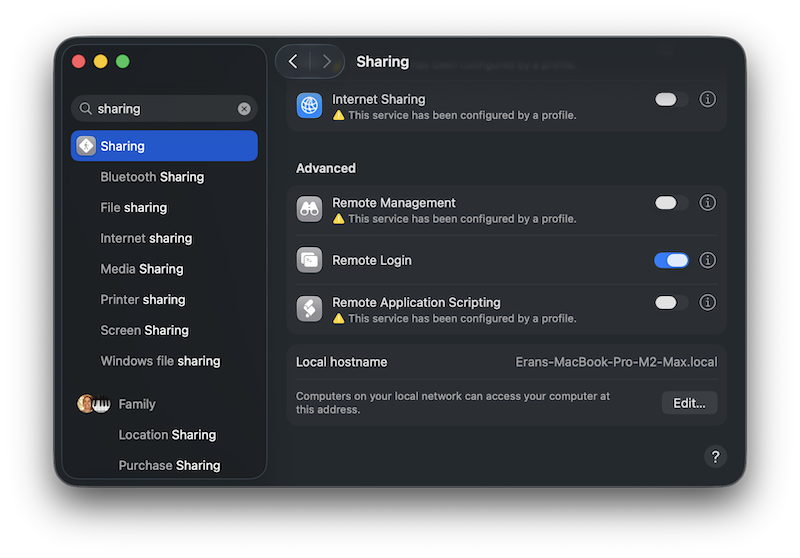Click the Remote Login terminal icon
800x558 pixels.
[309, 260]
